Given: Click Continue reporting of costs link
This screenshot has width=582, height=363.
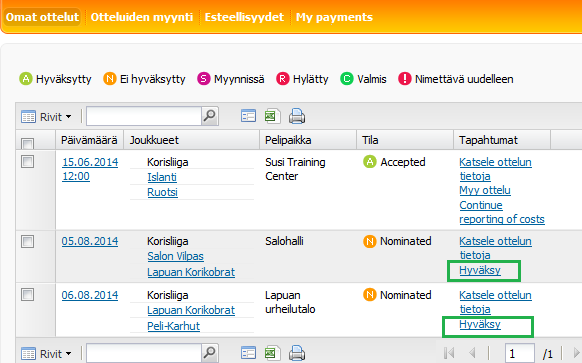Looking at the screenshot, I should [502, 212].
